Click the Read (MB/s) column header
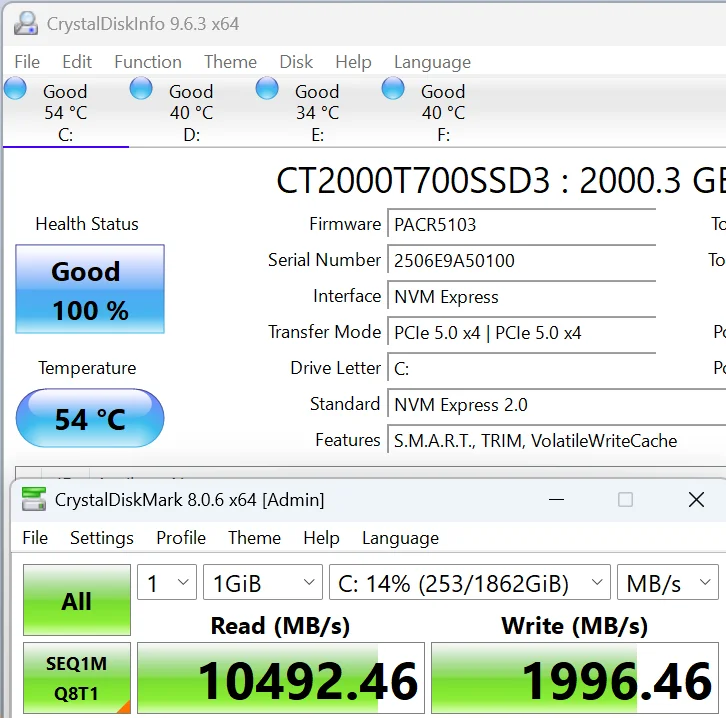This screenshot has width=726, height=718. (280, 626)
